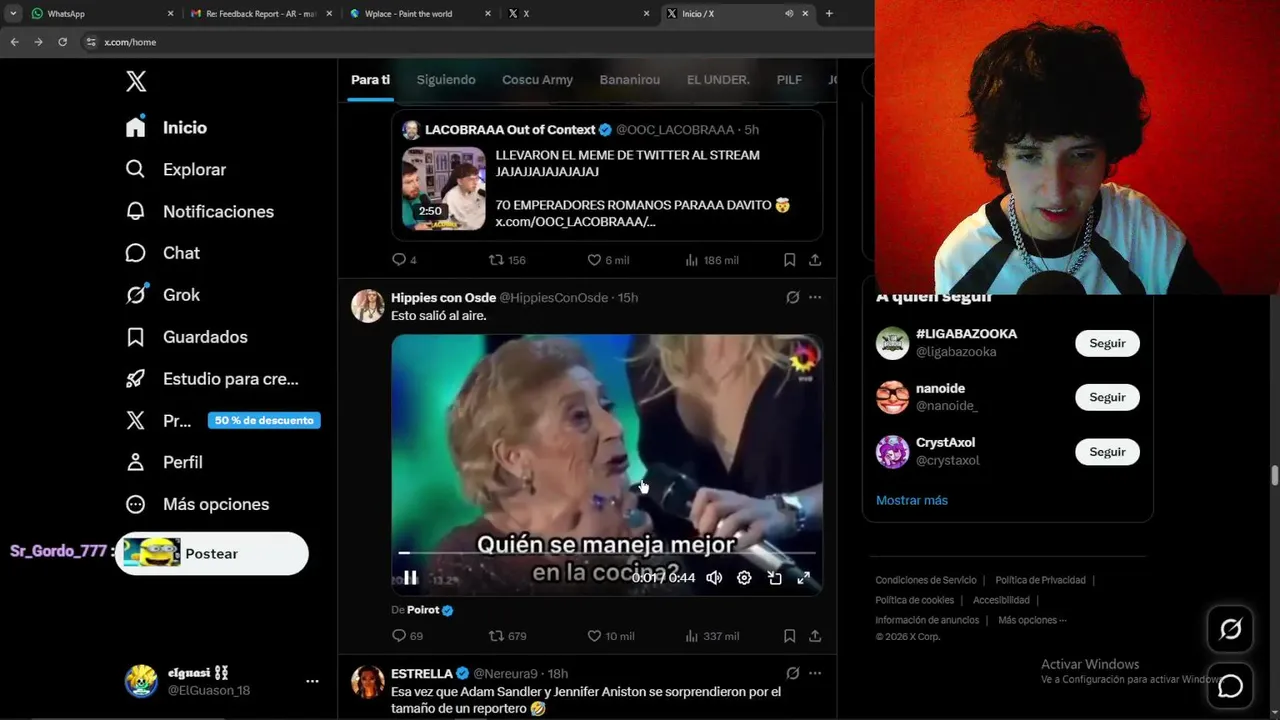Switch to Para ti tab
Viewport: 1280px width, 720px height.
[370, 80]
